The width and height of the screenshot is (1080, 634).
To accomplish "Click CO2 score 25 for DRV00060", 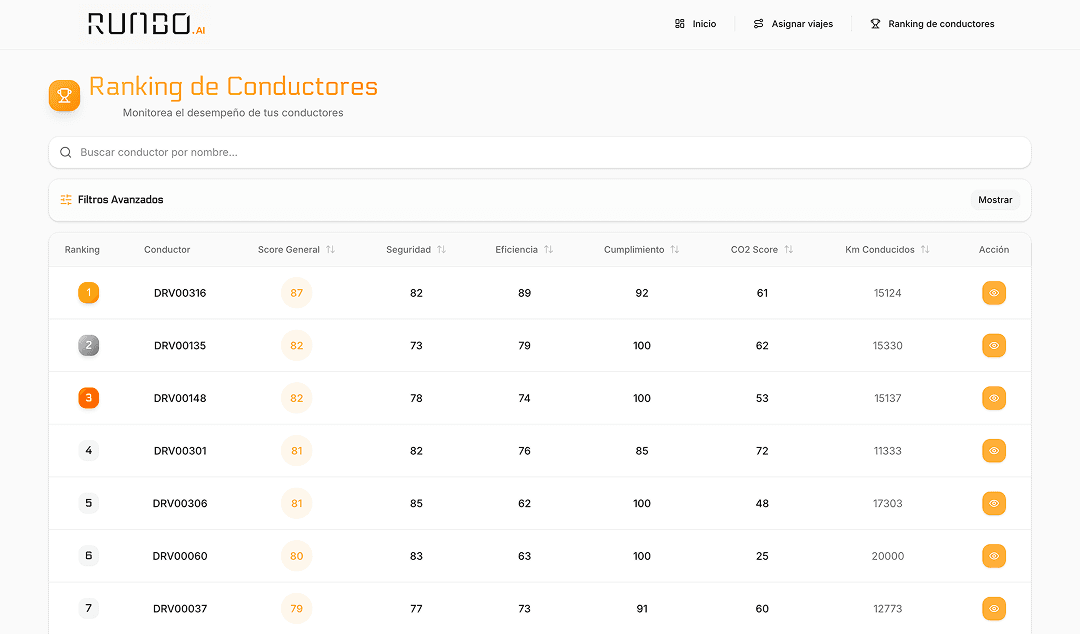I will click(x=762, y=556).
